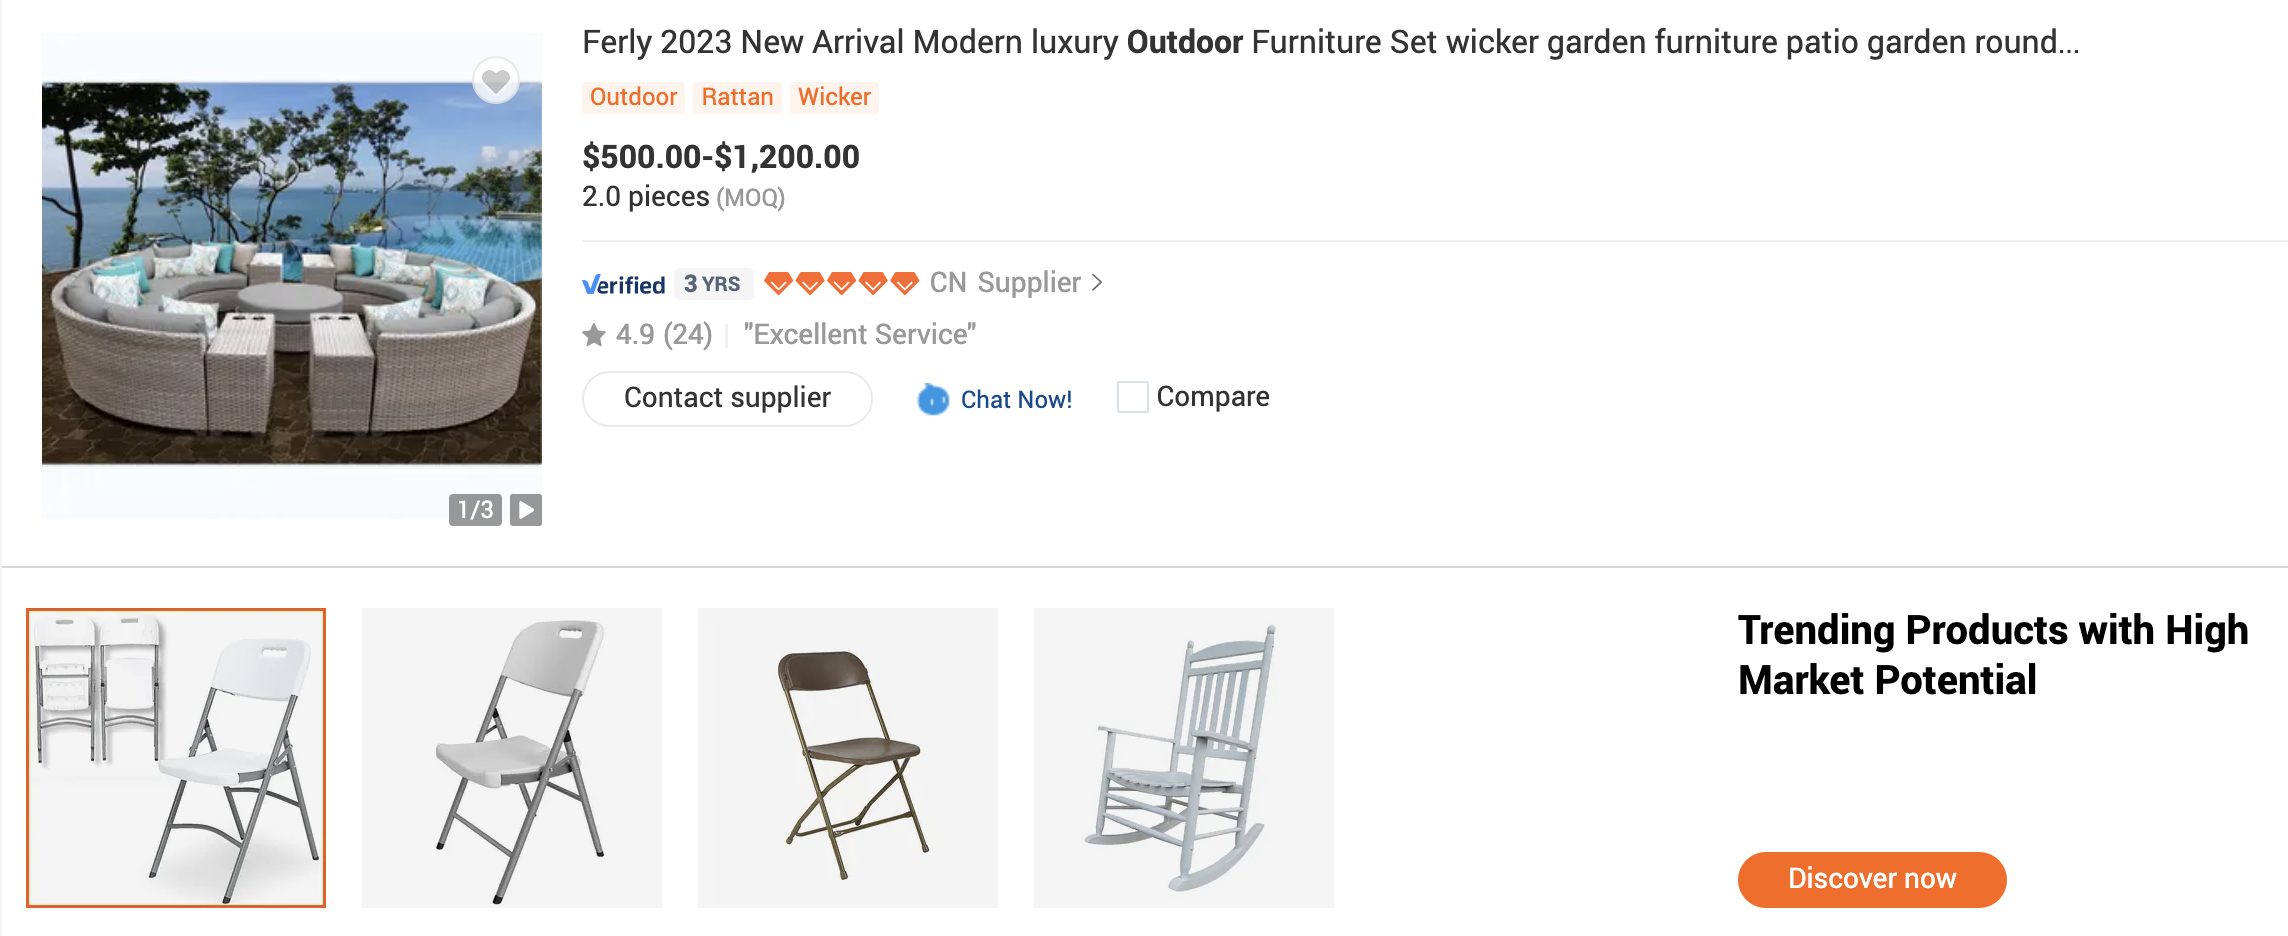Click the Contact supplier button
This screenshot has height=936, width=2288.
727,398
